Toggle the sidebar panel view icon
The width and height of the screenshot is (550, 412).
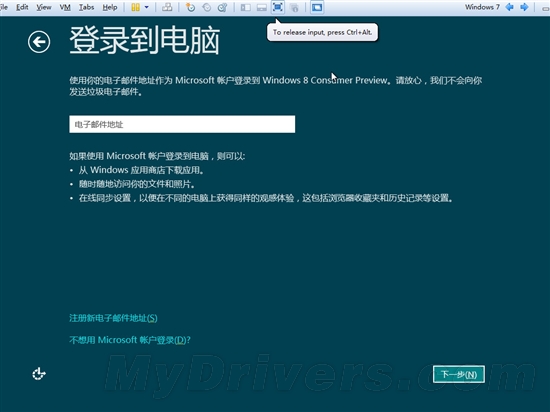(x=246, y=7)
